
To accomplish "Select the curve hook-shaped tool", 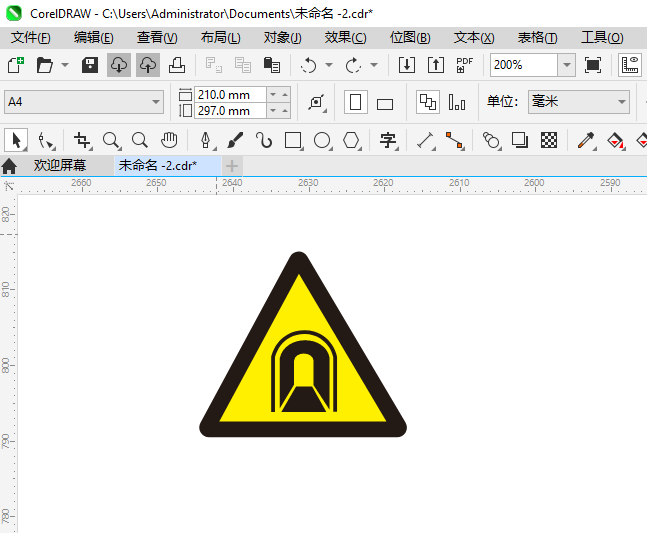I will pyautogui.click(x=264, y=140).
